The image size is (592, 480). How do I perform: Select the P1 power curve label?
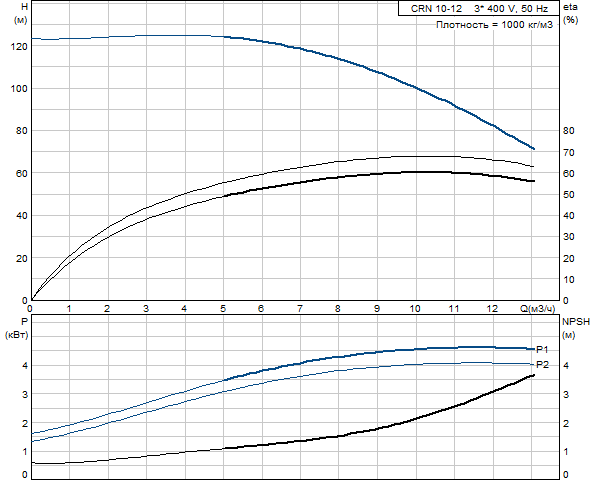pyautogui.click(x=542, y=350)
